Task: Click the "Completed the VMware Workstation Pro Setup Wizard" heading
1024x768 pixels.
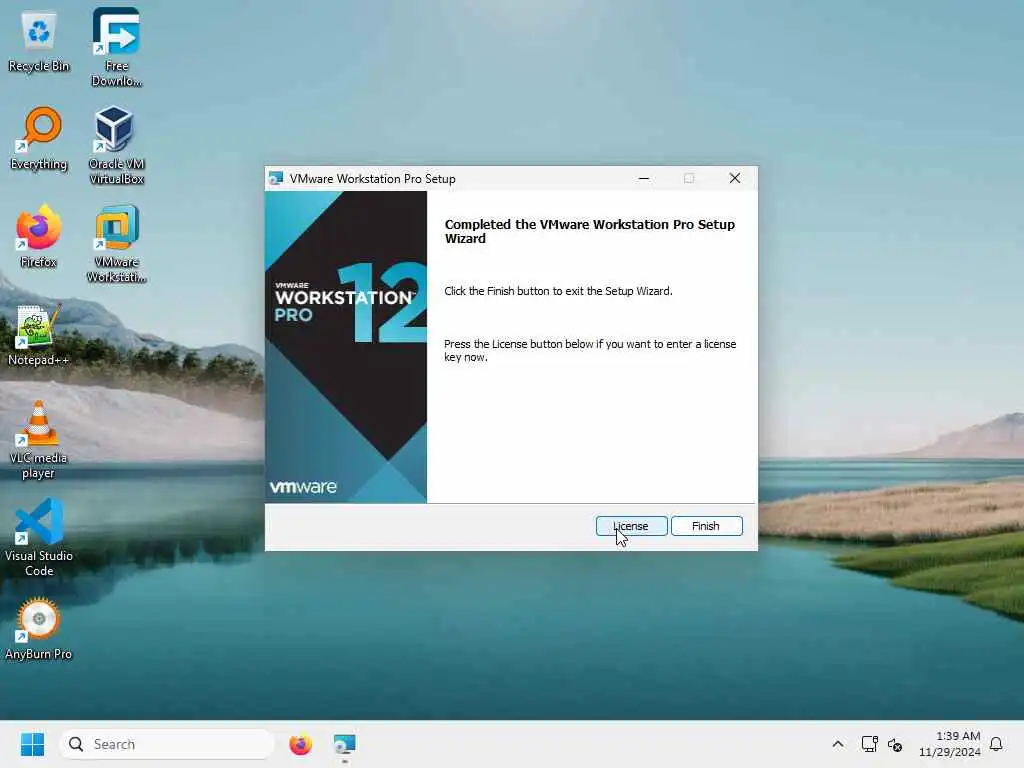Action: [590, 231]
